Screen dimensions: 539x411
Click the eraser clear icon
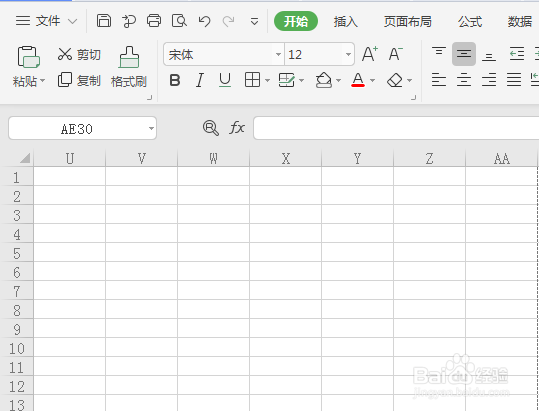[x=395, y=80]
